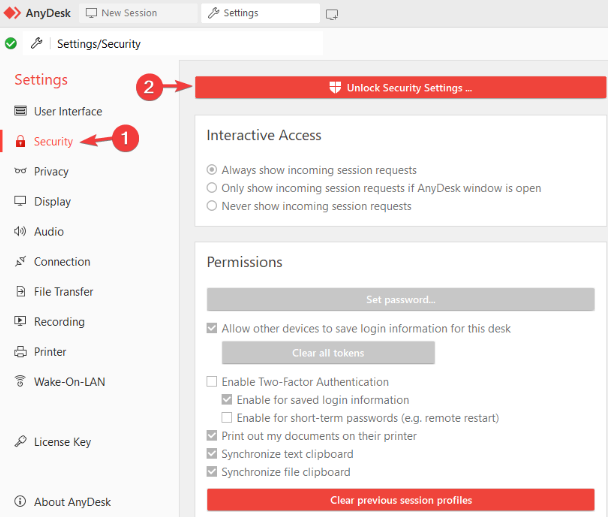Open User Interface settings
The image size is (608, 517).
click(68, 111)
